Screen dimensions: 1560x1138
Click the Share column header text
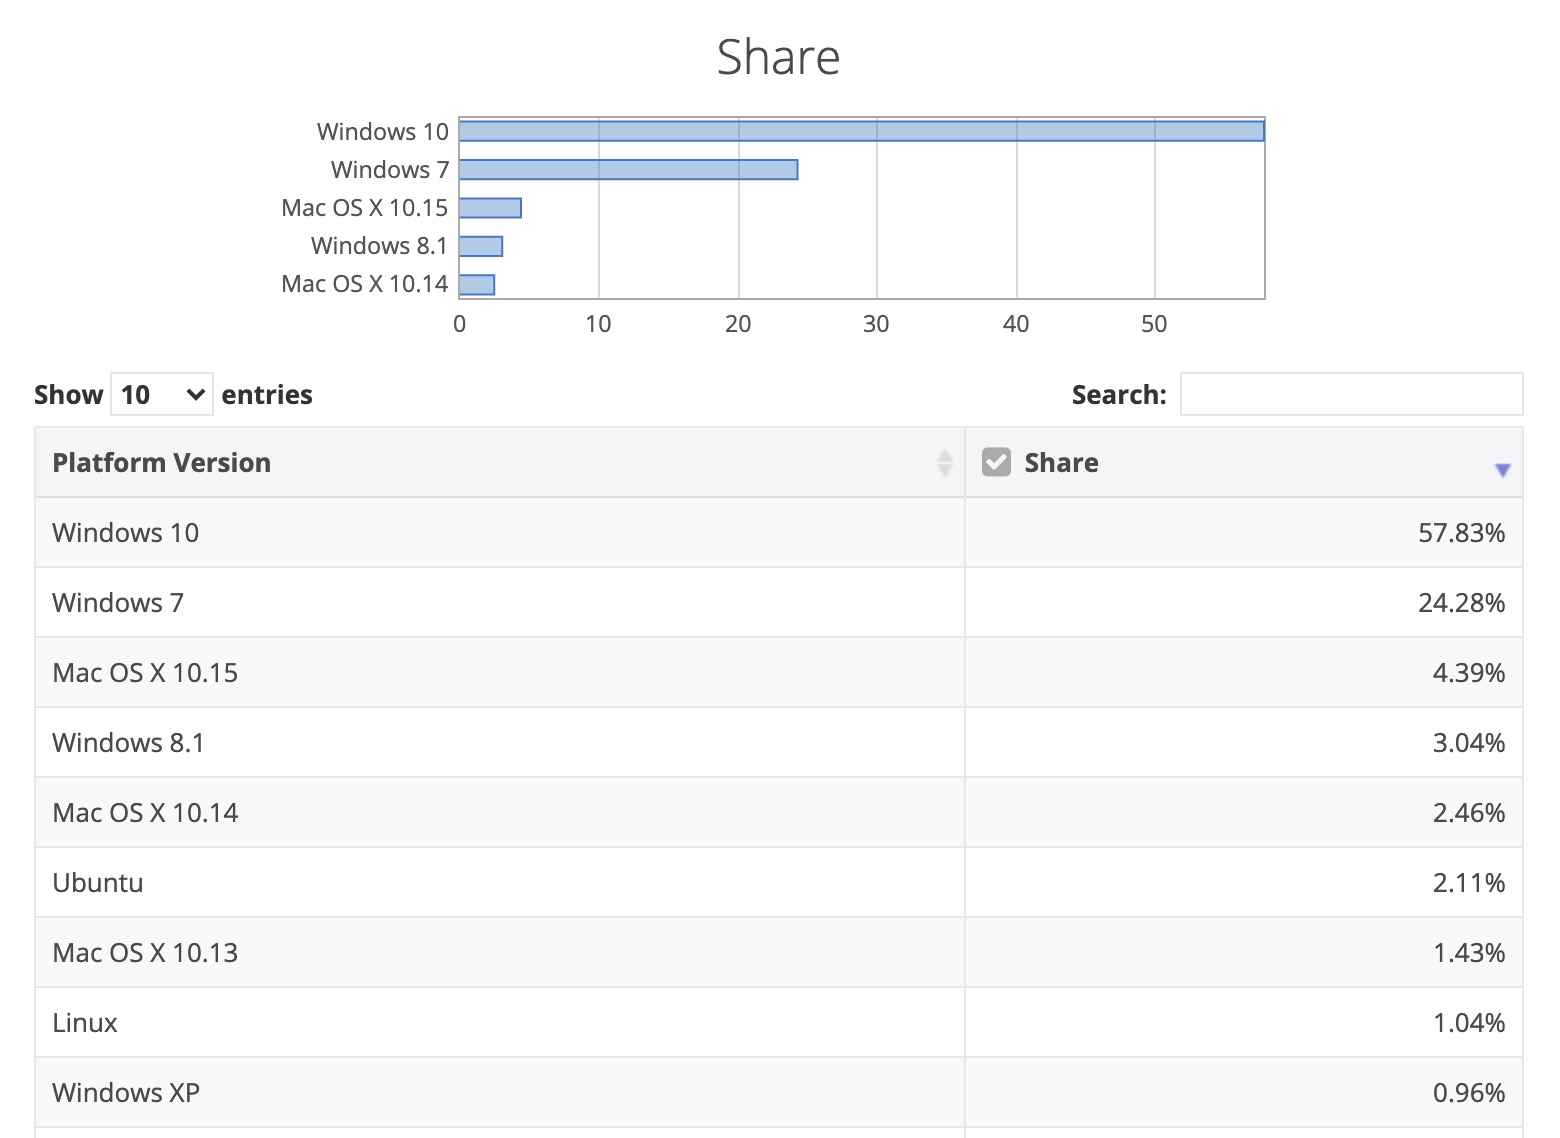[x=1061, y=462]
